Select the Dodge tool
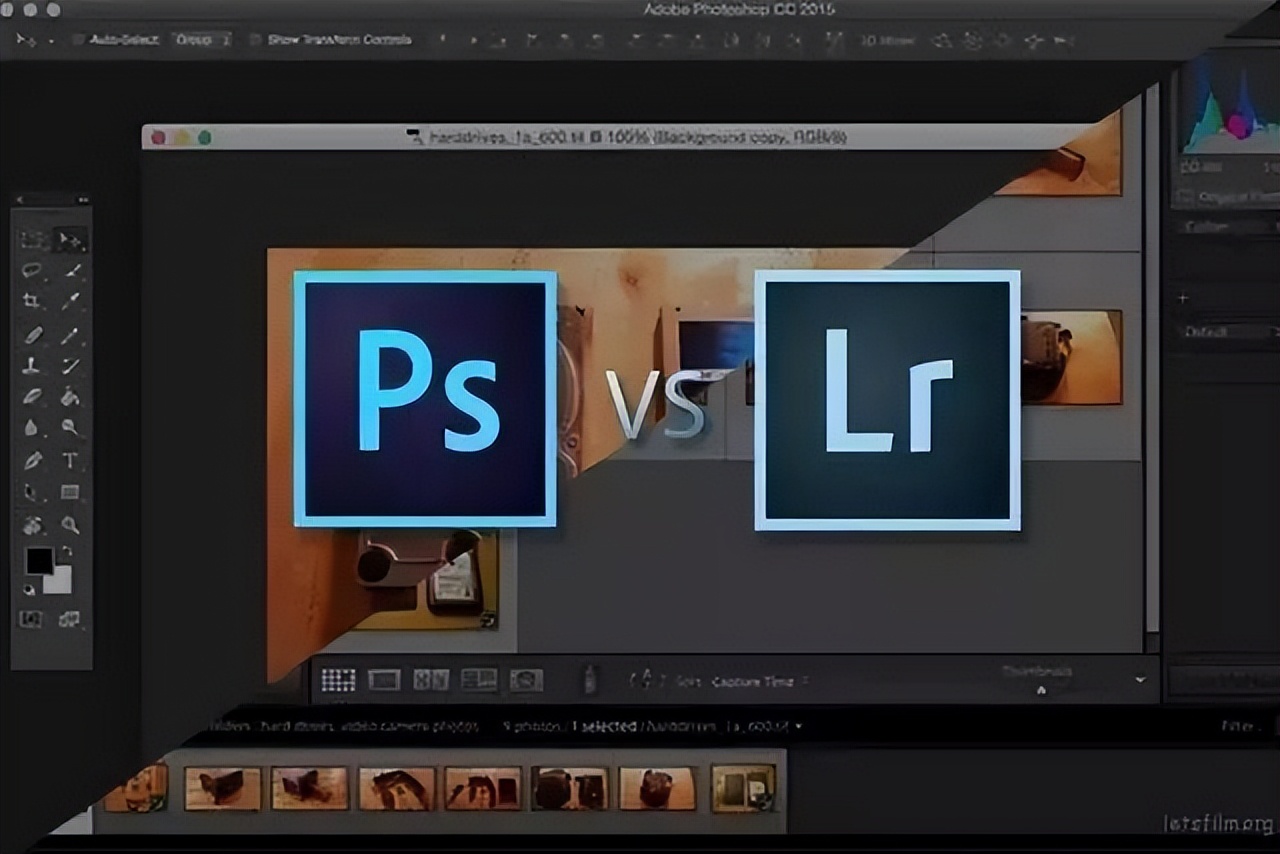This screenshot has width=1280, height=854. coord(70,427)
